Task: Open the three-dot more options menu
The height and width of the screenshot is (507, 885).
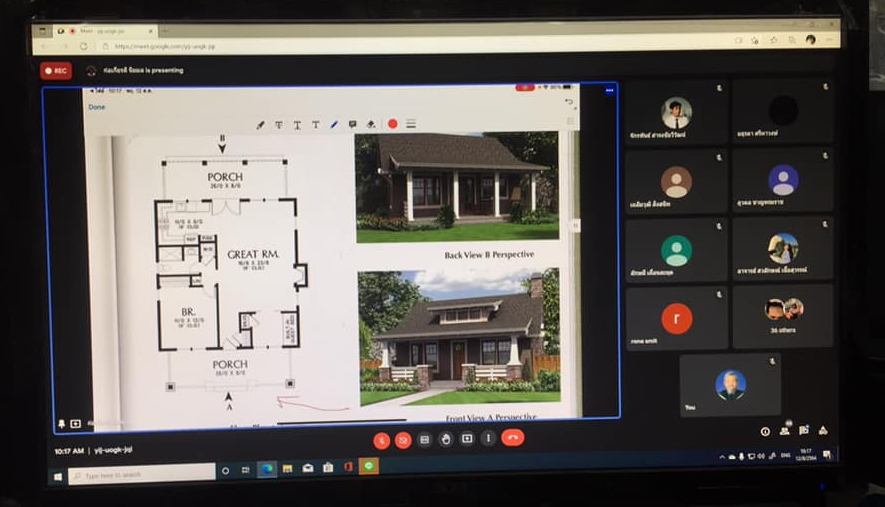Action: click(488, 438)
